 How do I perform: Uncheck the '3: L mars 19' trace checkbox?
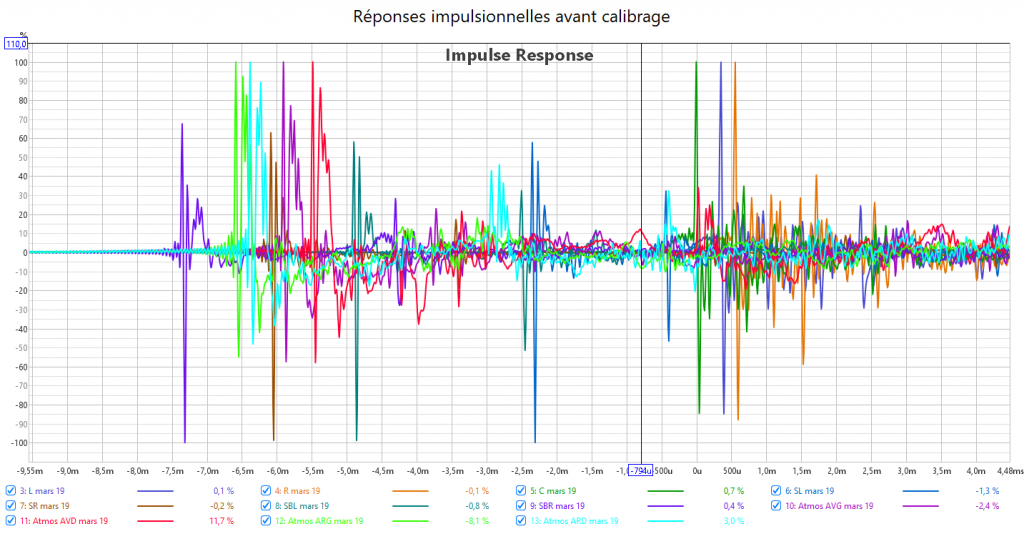11,491
